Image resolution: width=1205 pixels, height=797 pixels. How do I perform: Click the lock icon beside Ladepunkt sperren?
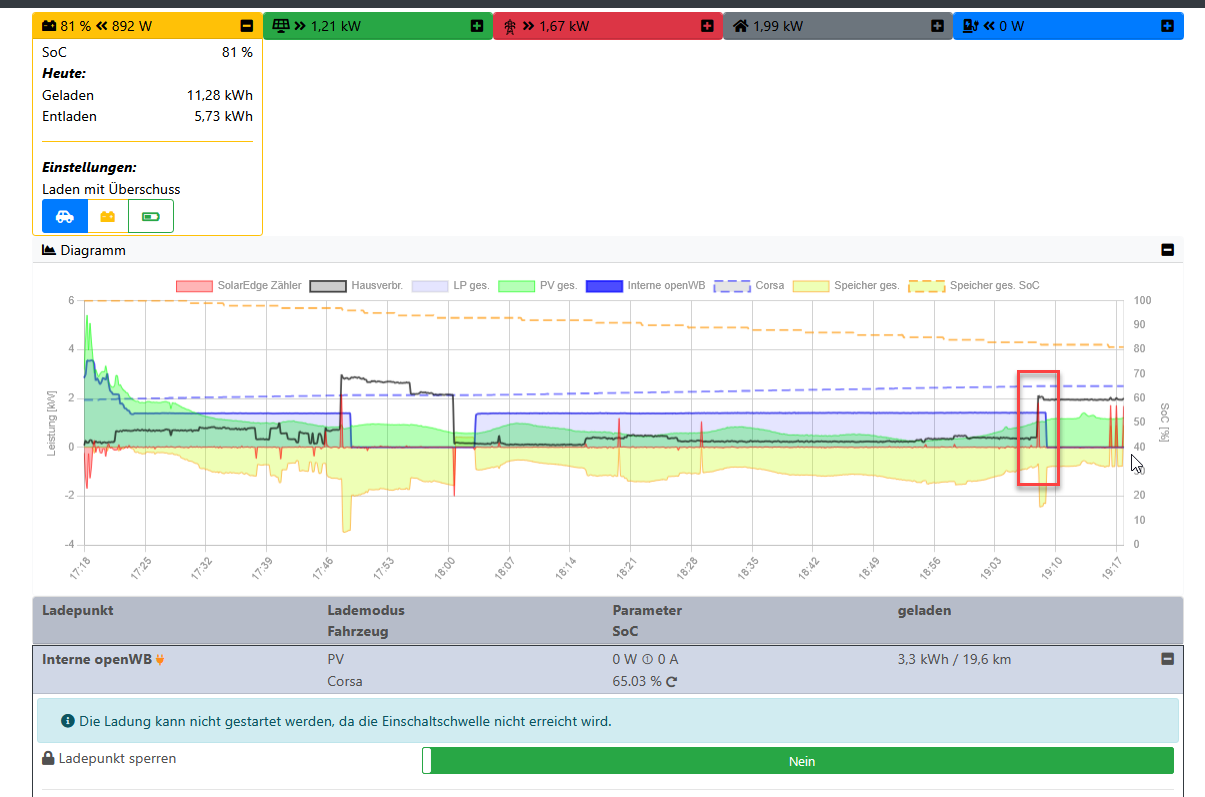pos(48,759)
